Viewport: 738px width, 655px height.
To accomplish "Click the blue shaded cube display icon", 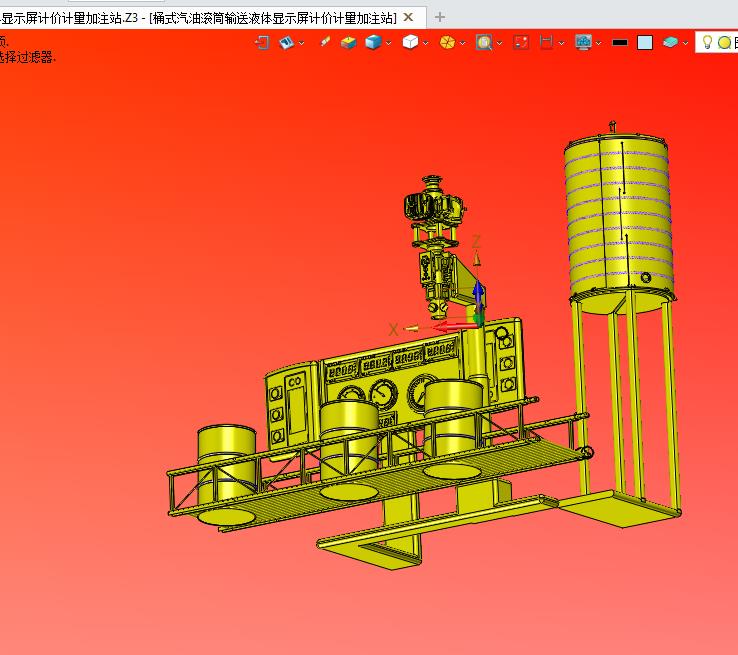I will pos(373,42).
